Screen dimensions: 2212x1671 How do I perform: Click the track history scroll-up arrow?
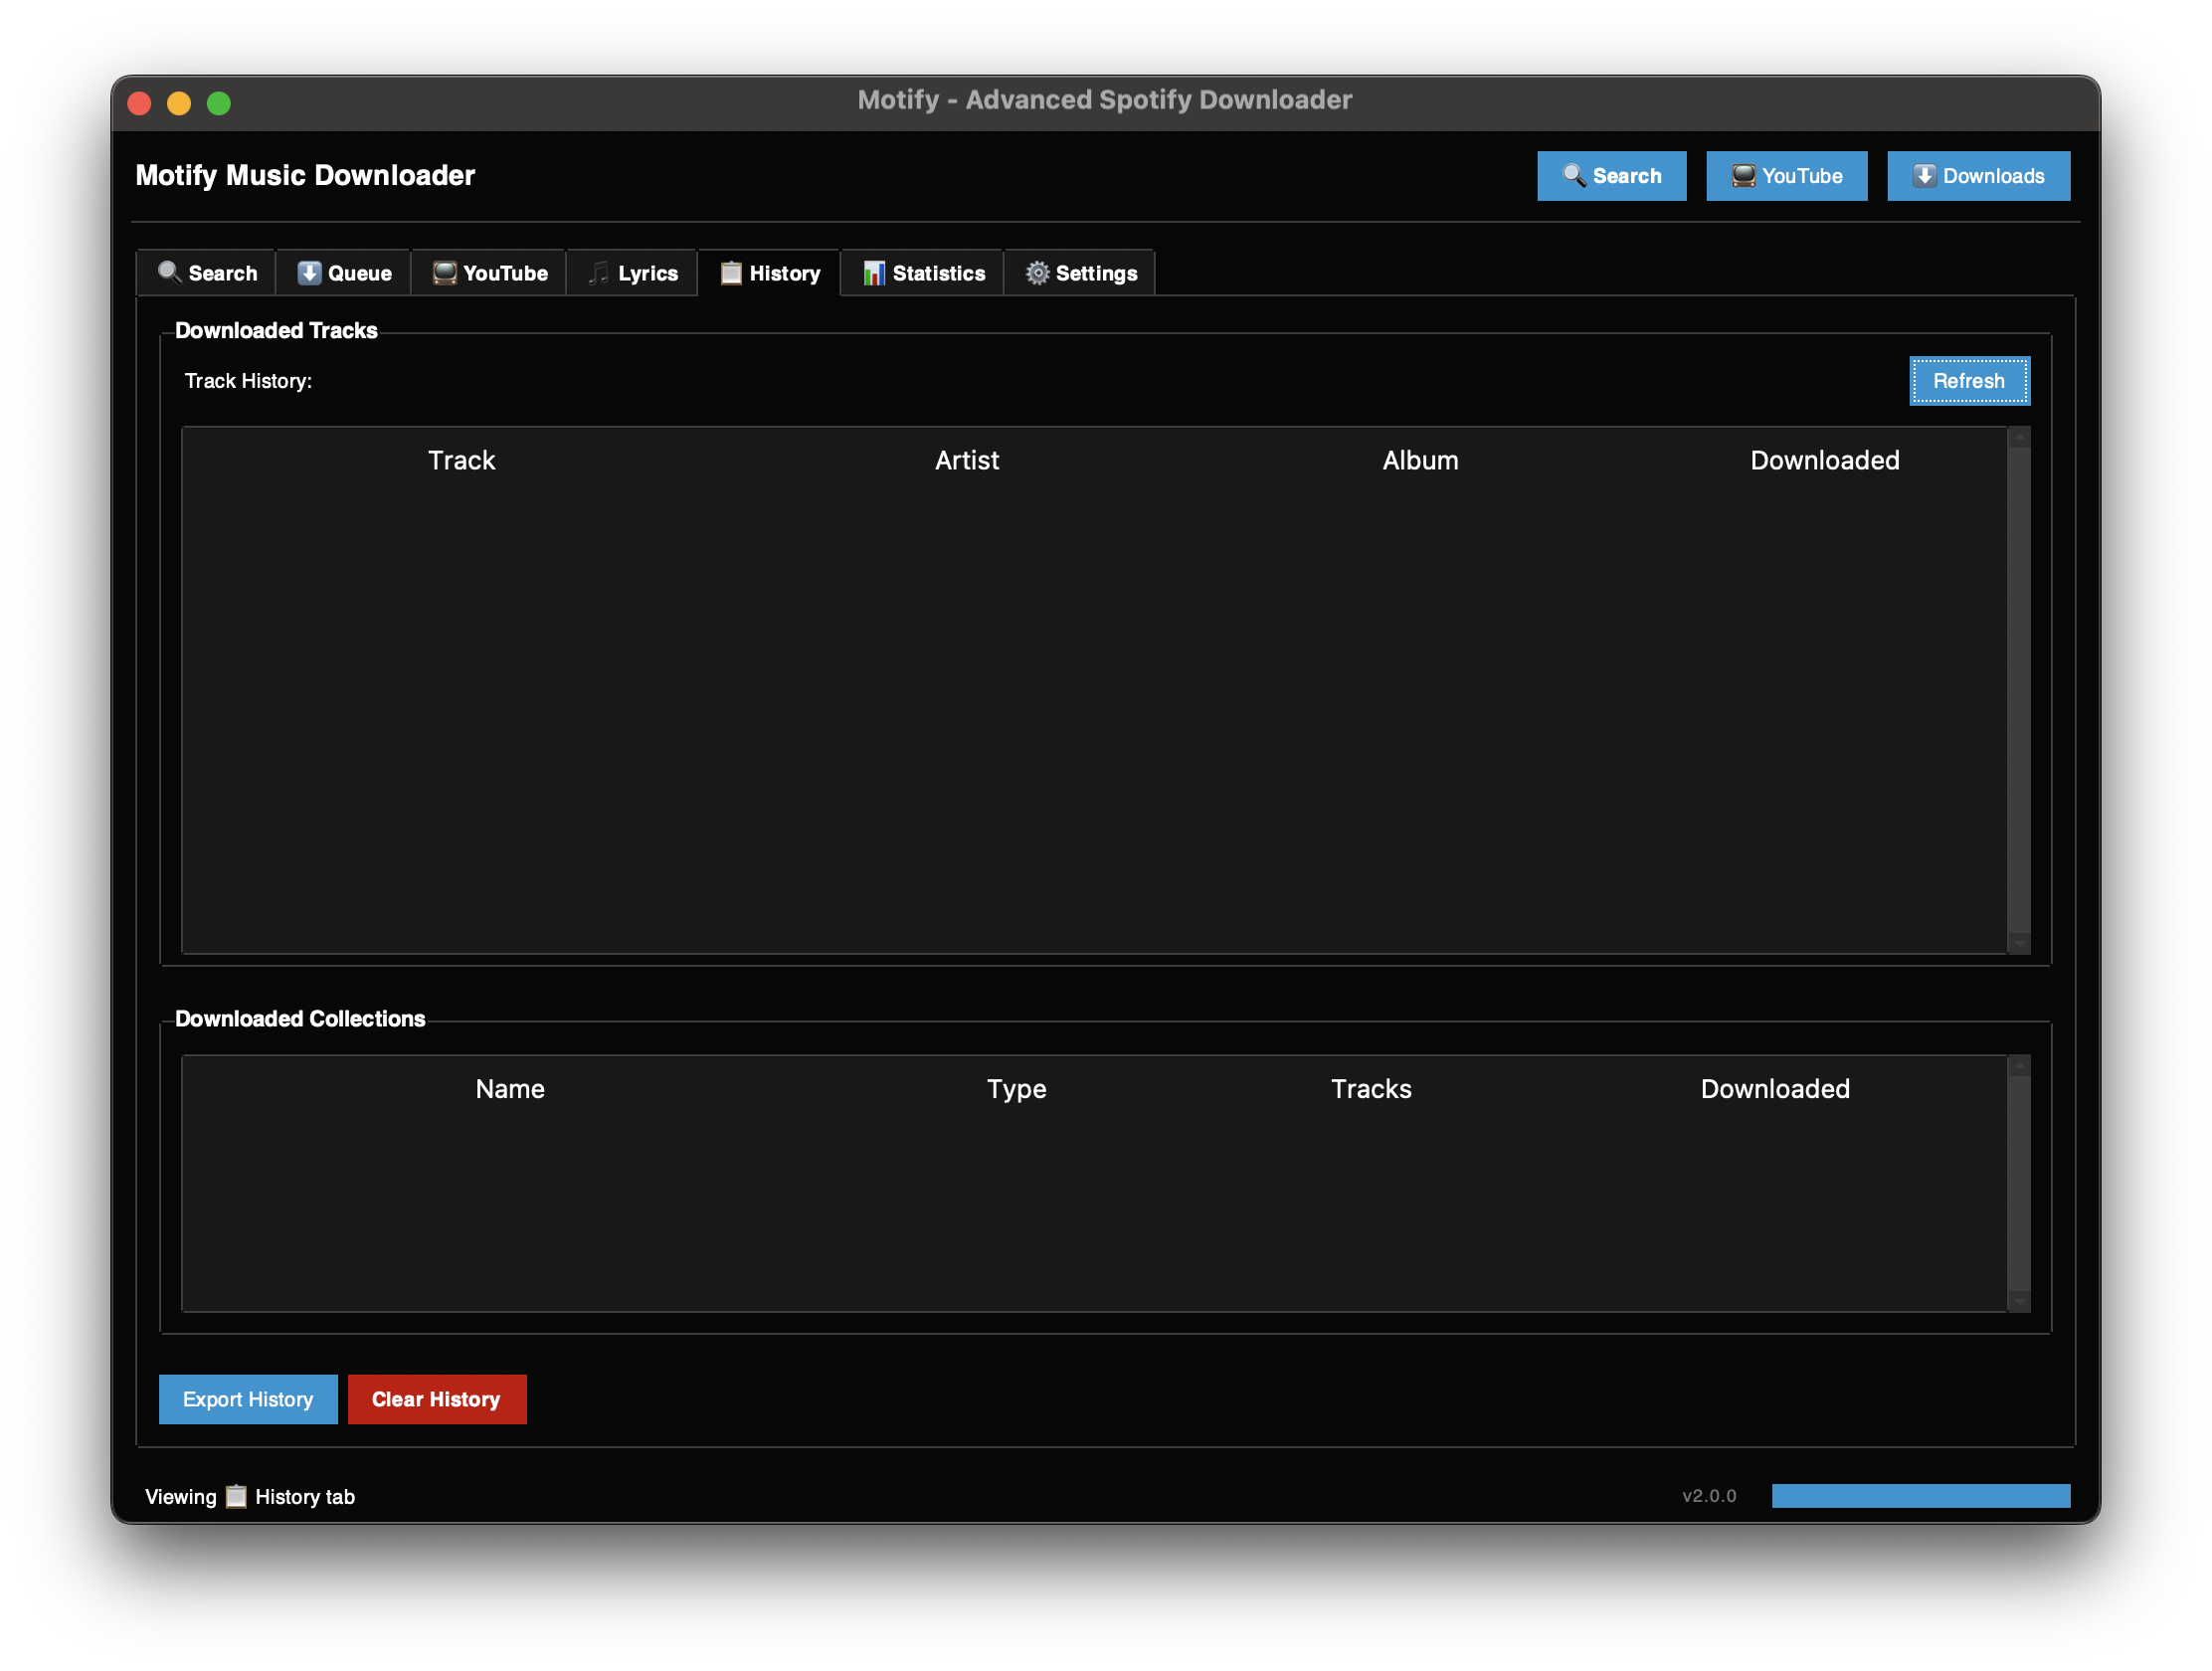coord(2019,438)
